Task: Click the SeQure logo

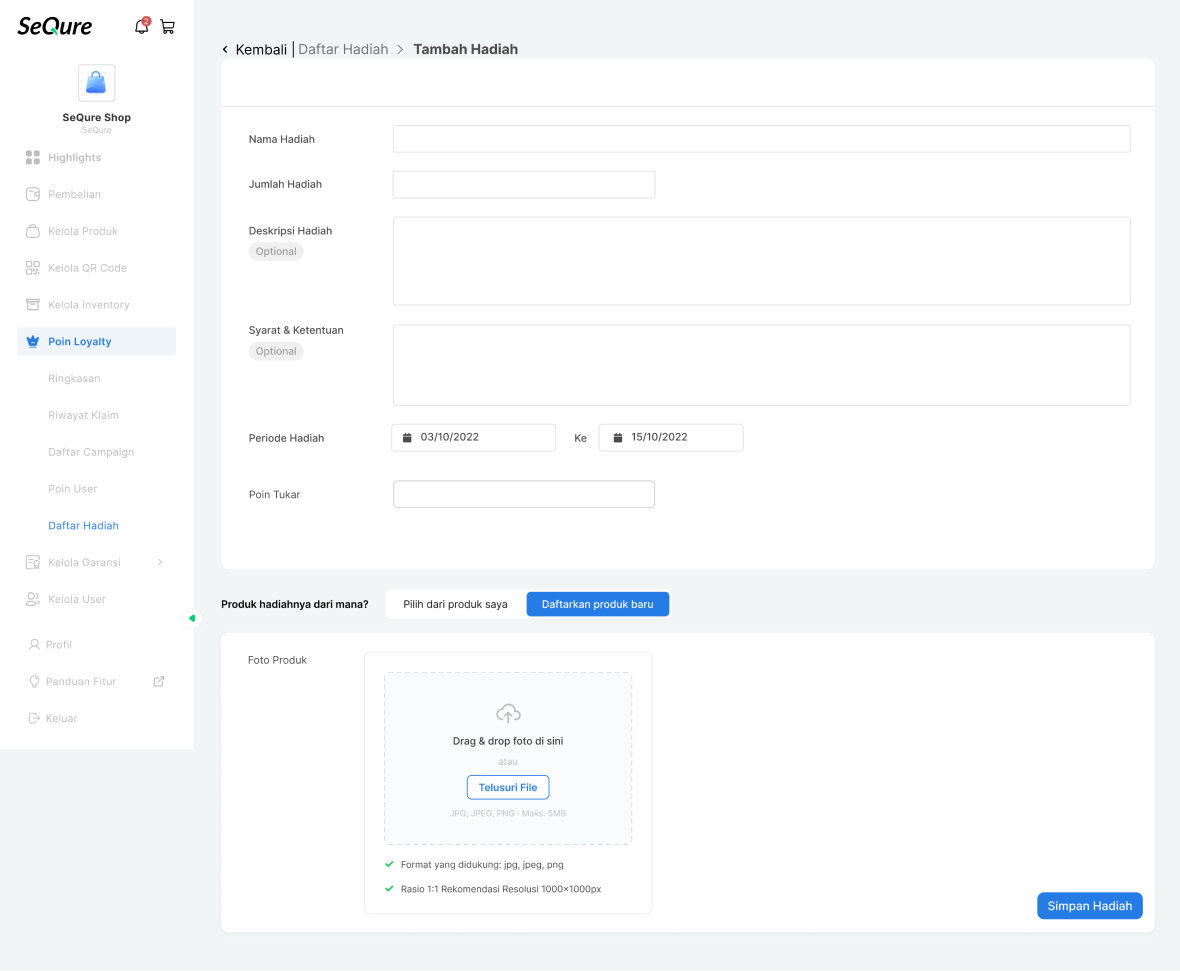Action: pyautogui.click(x=55, y=26)
